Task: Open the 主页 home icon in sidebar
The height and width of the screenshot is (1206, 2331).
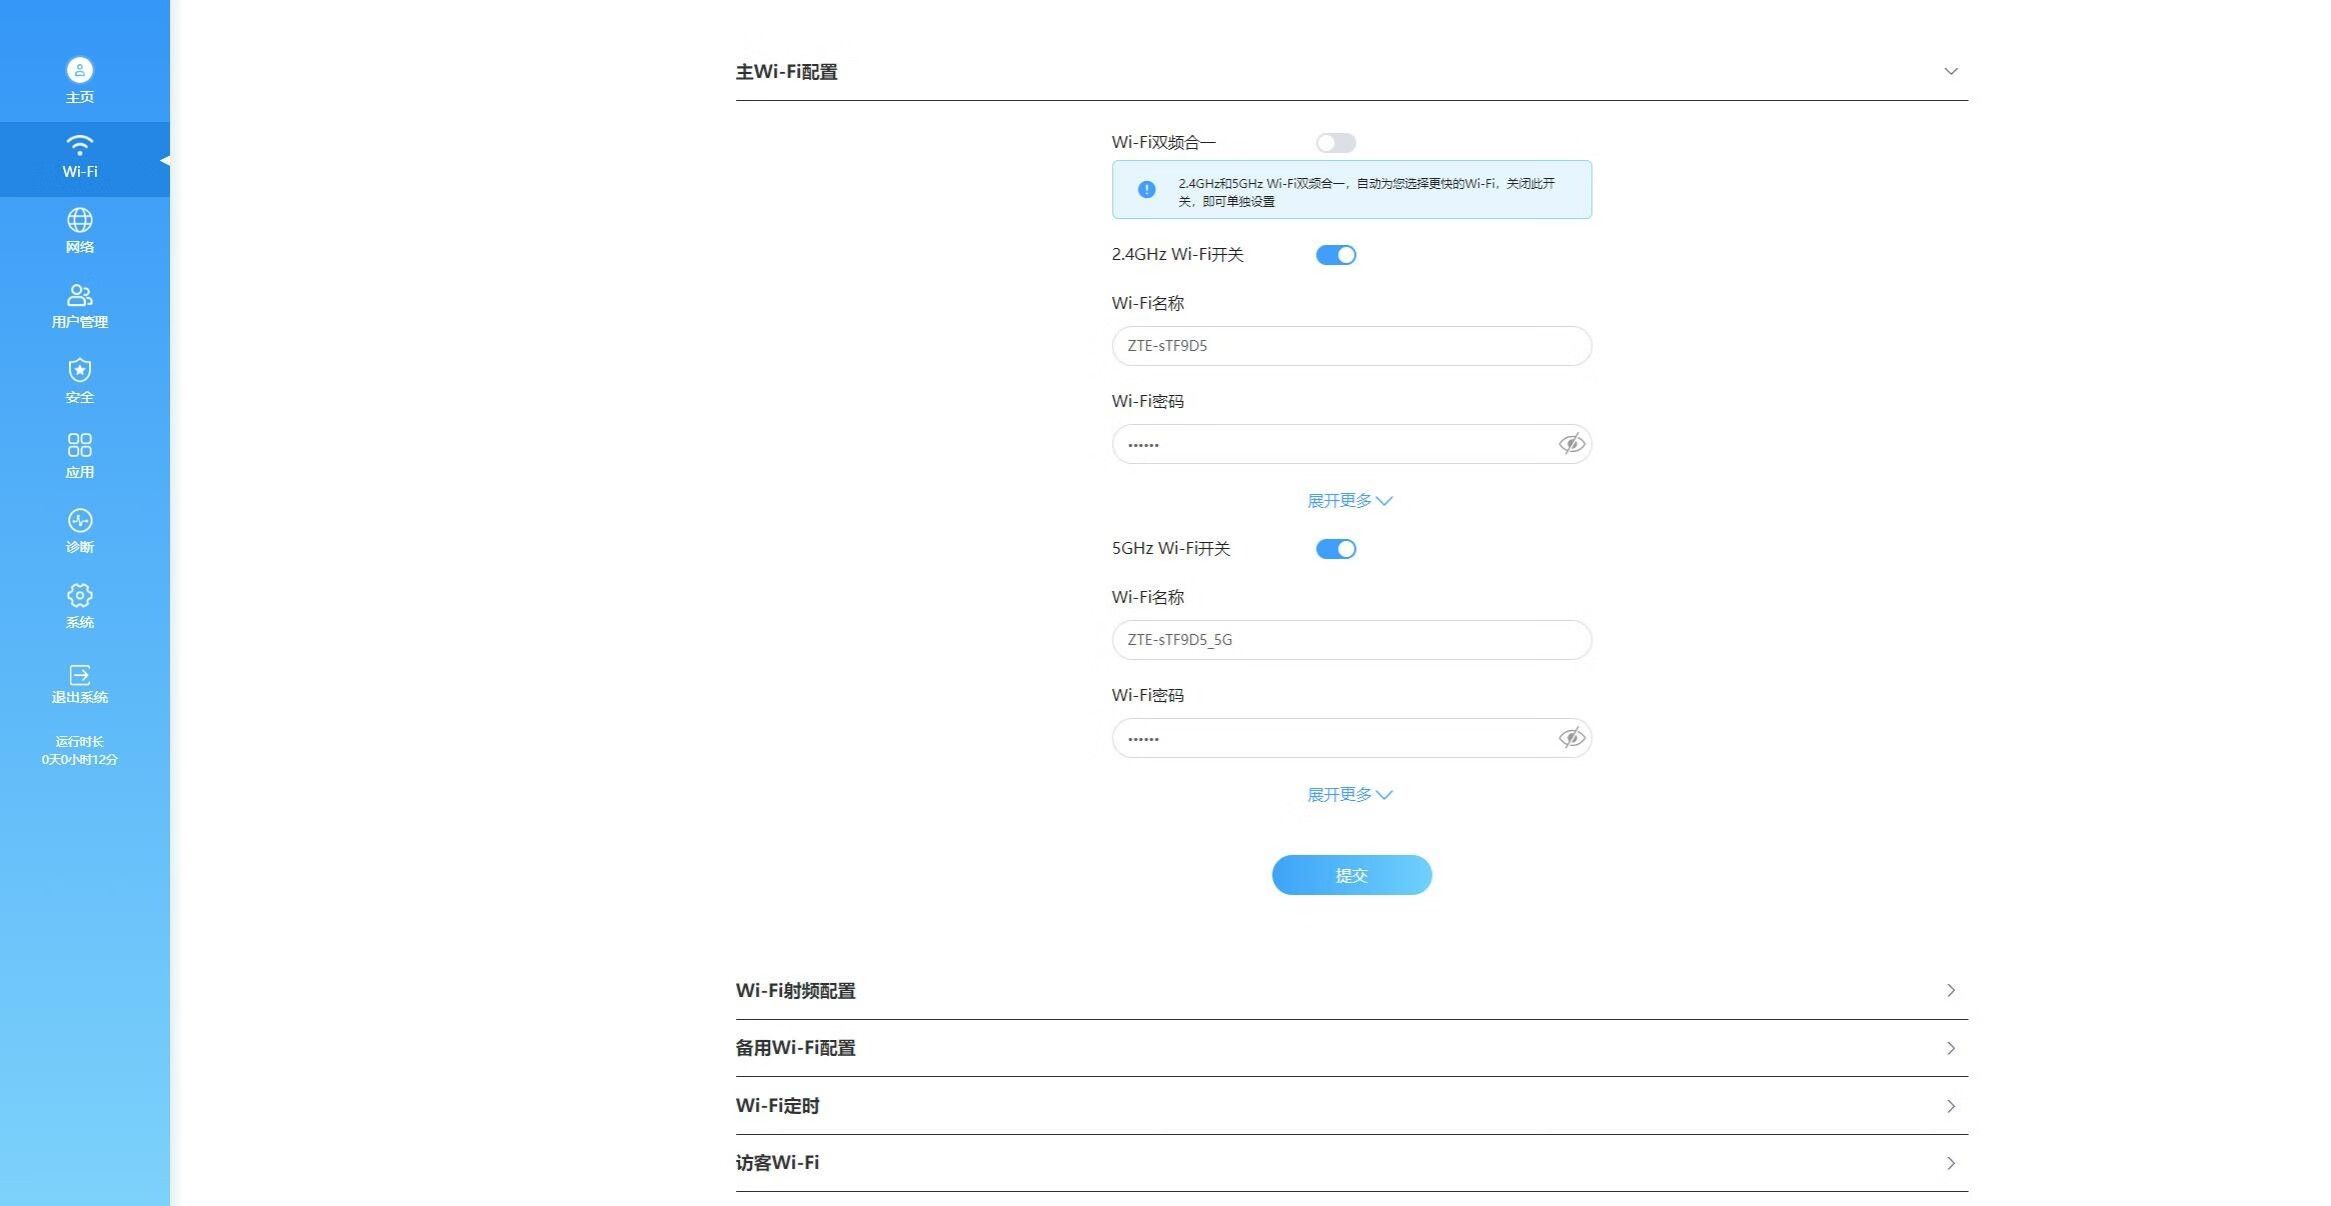Action: 80,70
